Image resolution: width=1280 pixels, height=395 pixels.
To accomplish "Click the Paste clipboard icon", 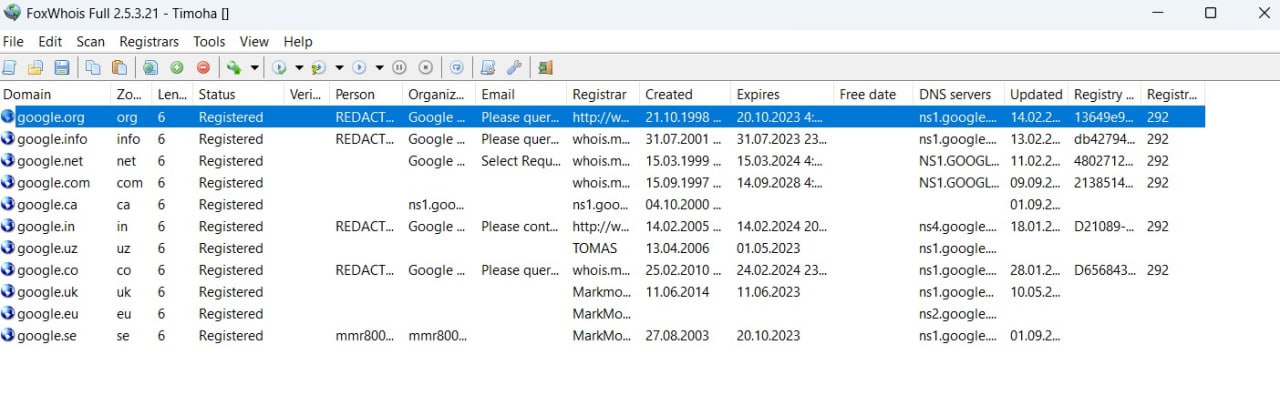I will (119, 68).
